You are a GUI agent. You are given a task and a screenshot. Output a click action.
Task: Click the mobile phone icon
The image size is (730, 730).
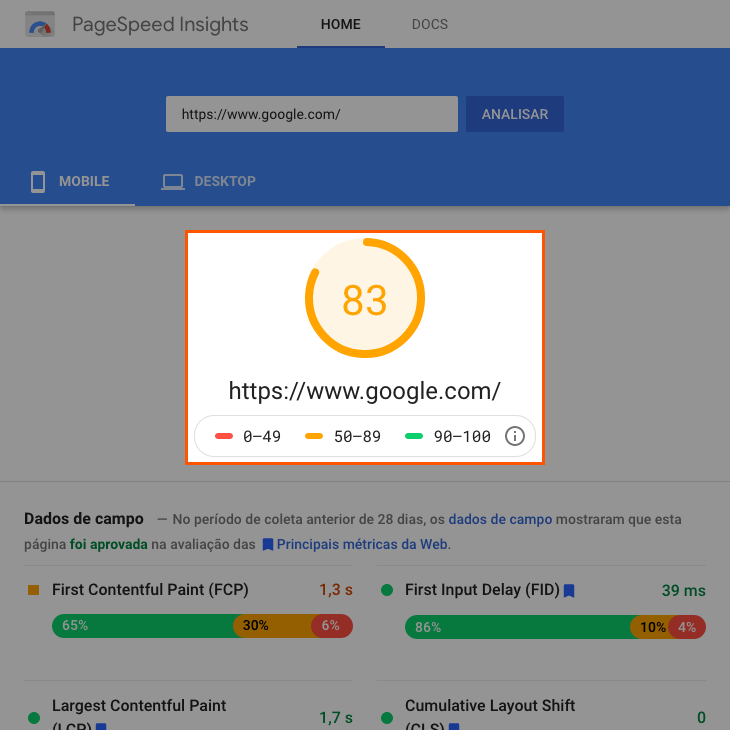click(38, 182)
